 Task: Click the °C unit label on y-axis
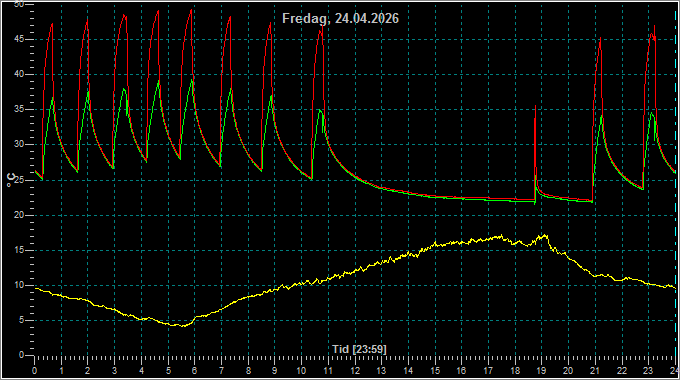pos(11,180)
